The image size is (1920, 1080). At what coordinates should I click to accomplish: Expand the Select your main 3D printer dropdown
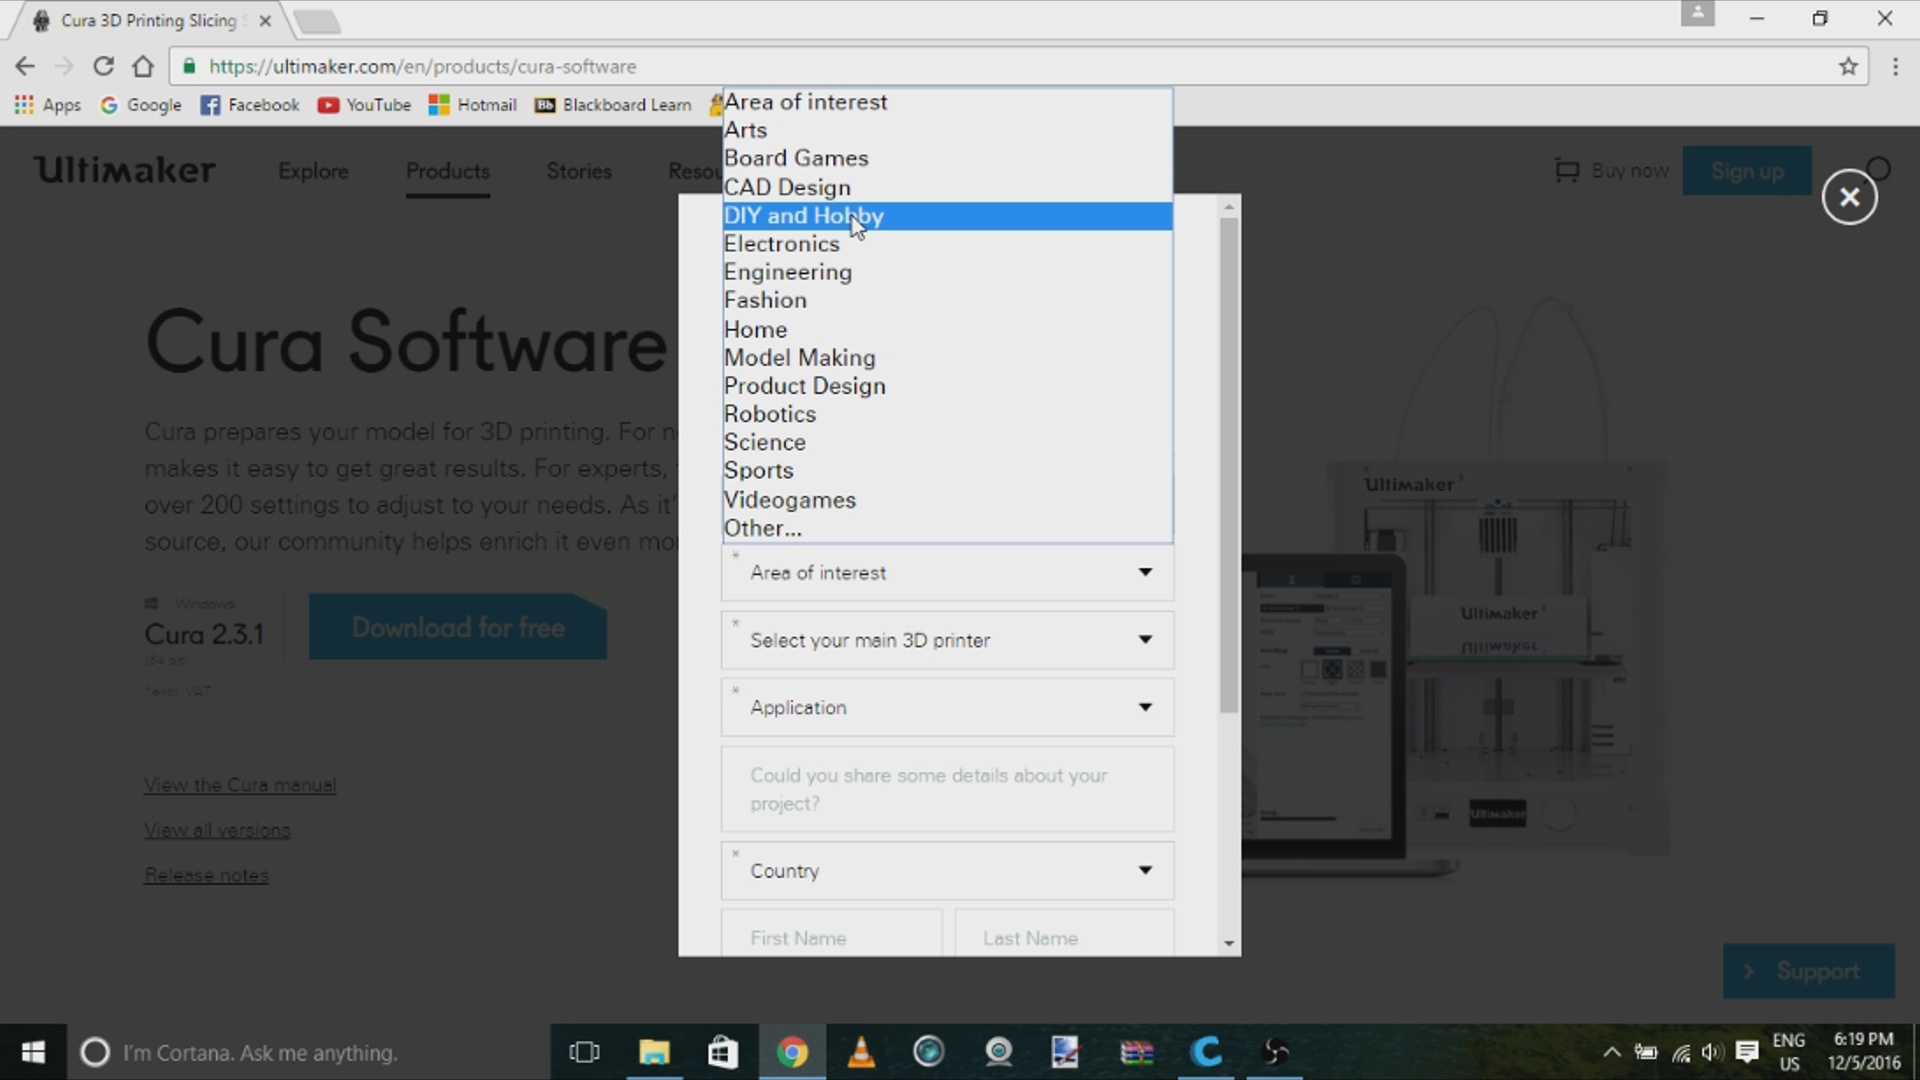pyautogui.click(x=946, y=640)
